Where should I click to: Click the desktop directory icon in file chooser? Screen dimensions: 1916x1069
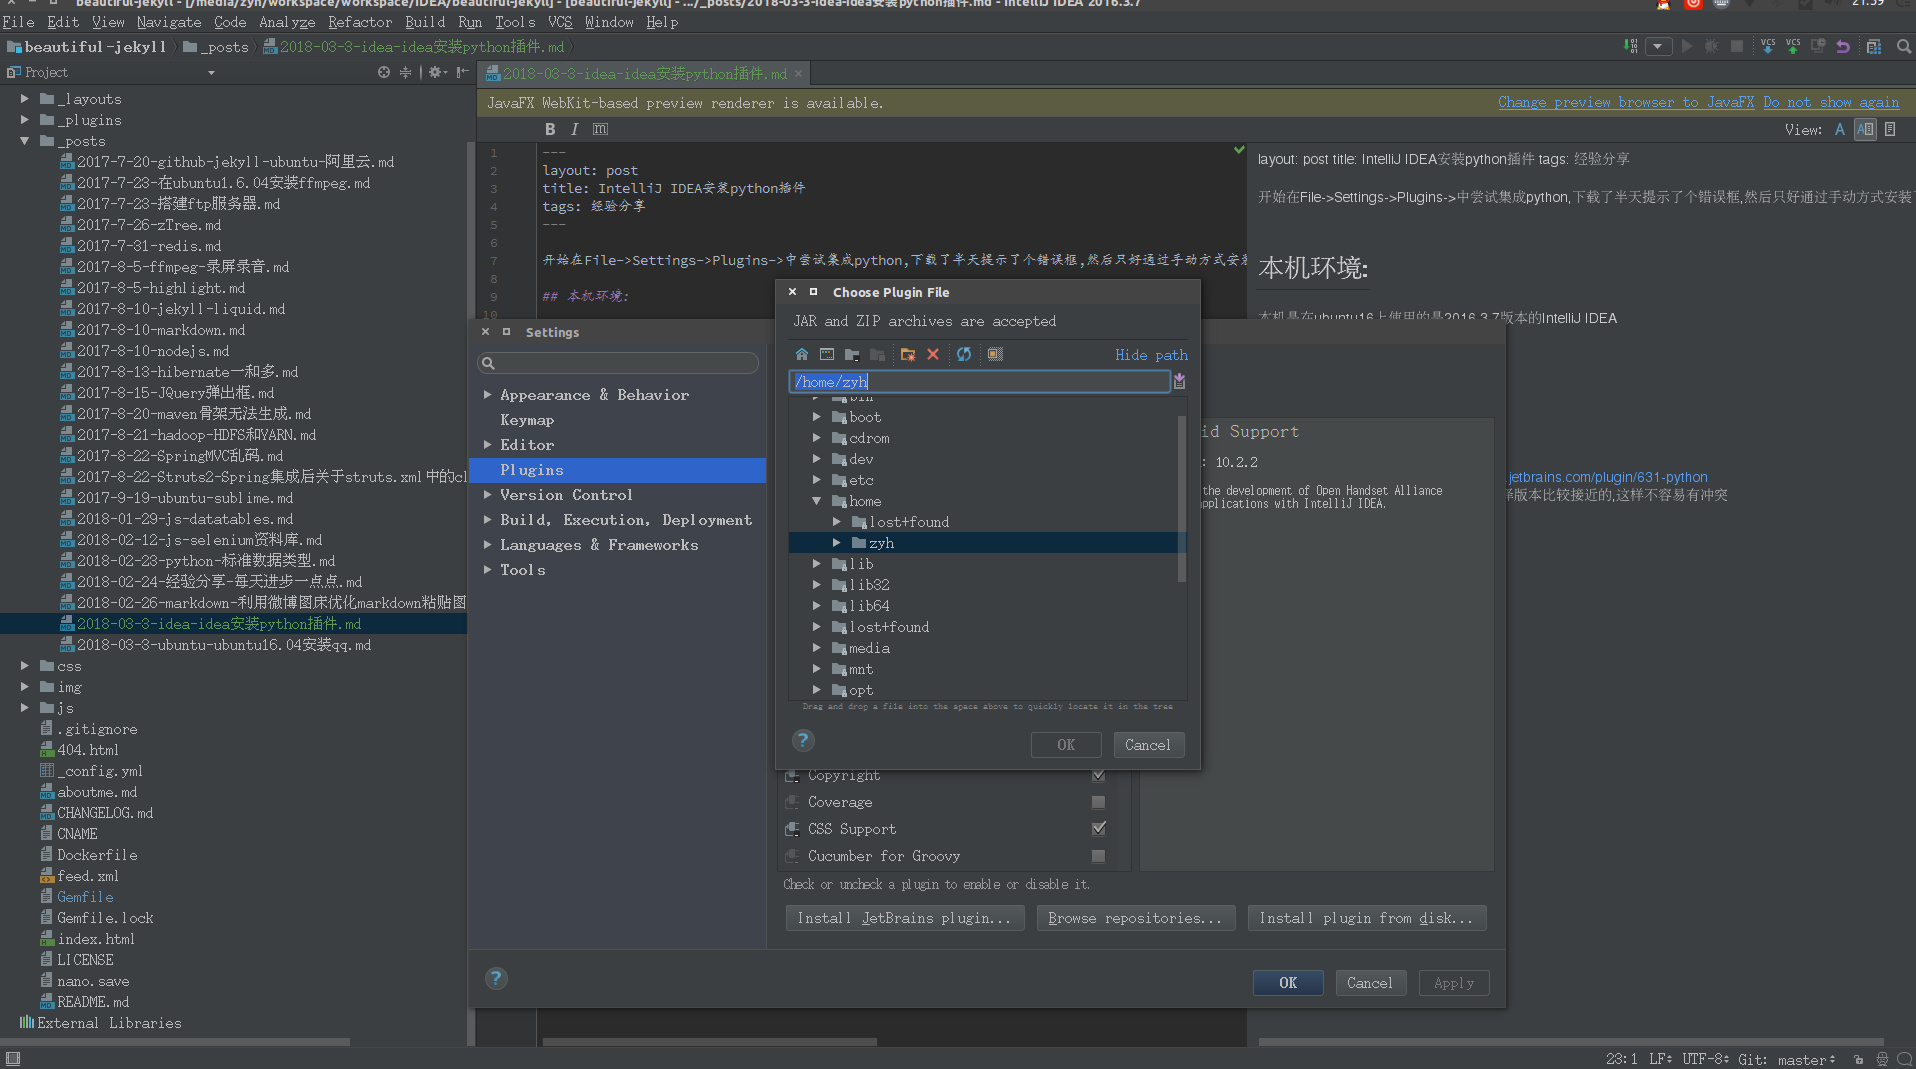[x=827, y=354]
